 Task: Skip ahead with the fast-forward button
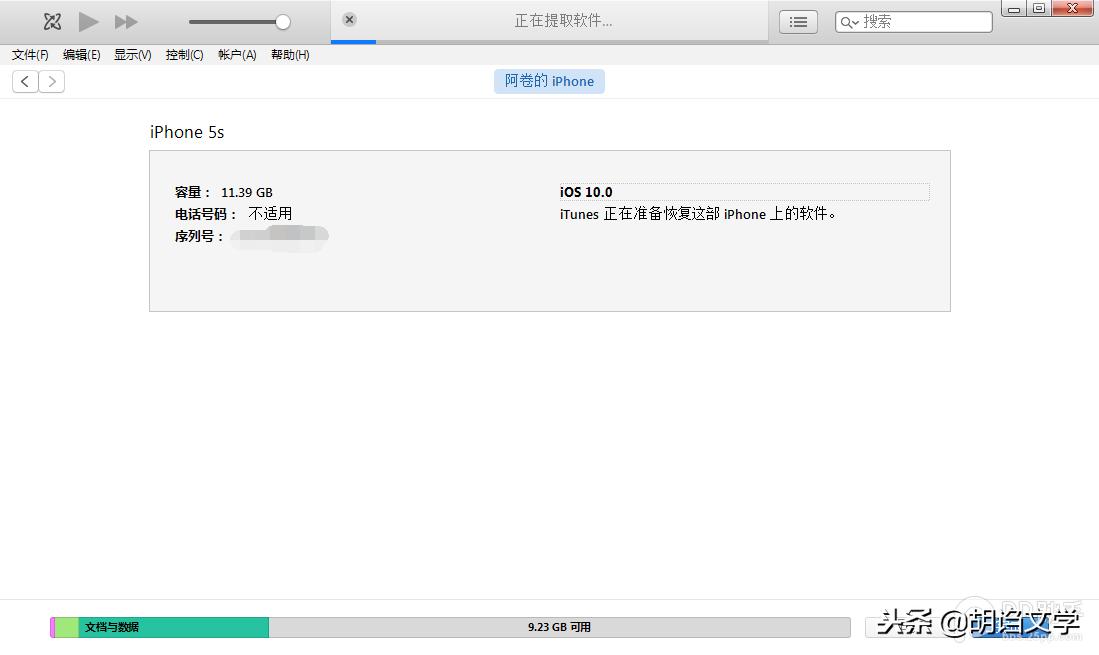[x=126, y=22]
